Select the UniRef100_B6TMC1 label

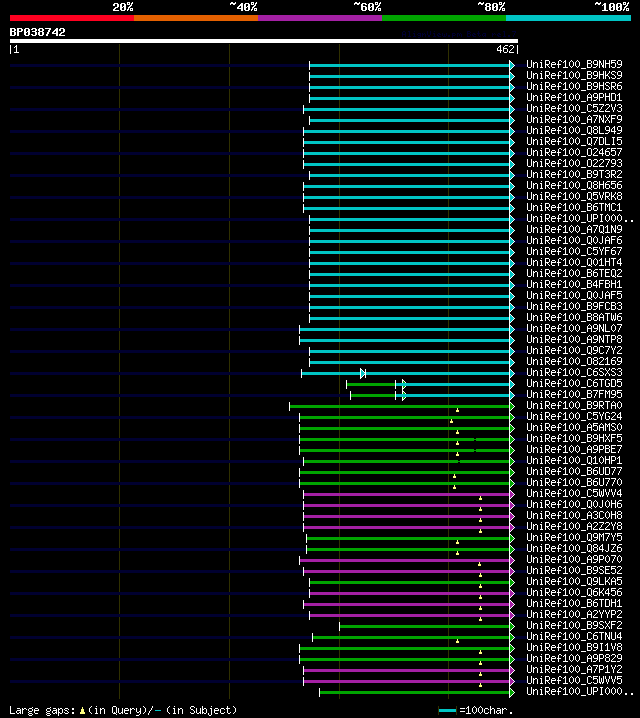pos(574,207)
